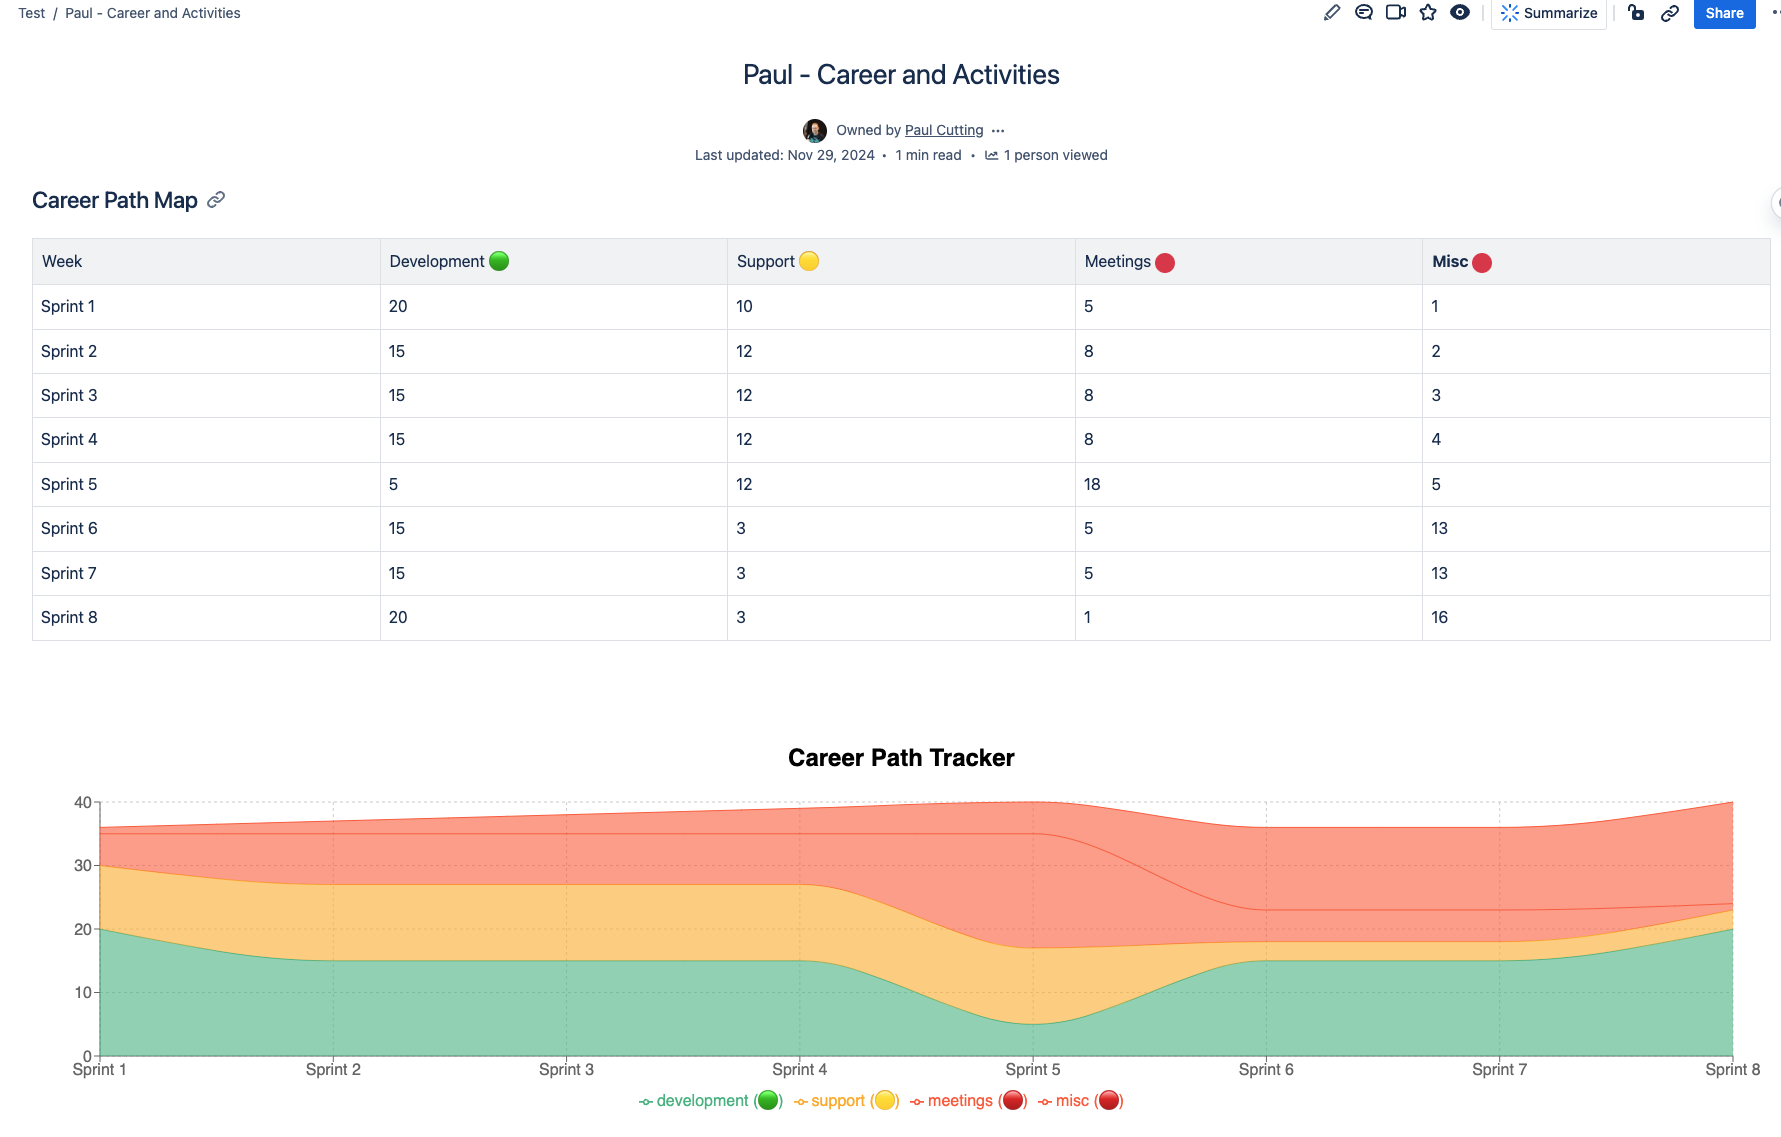The height and width of the screenshot is (1137, 1781).
Task: Navigate to the Test breadcrumb
Action: coord(31,13)
